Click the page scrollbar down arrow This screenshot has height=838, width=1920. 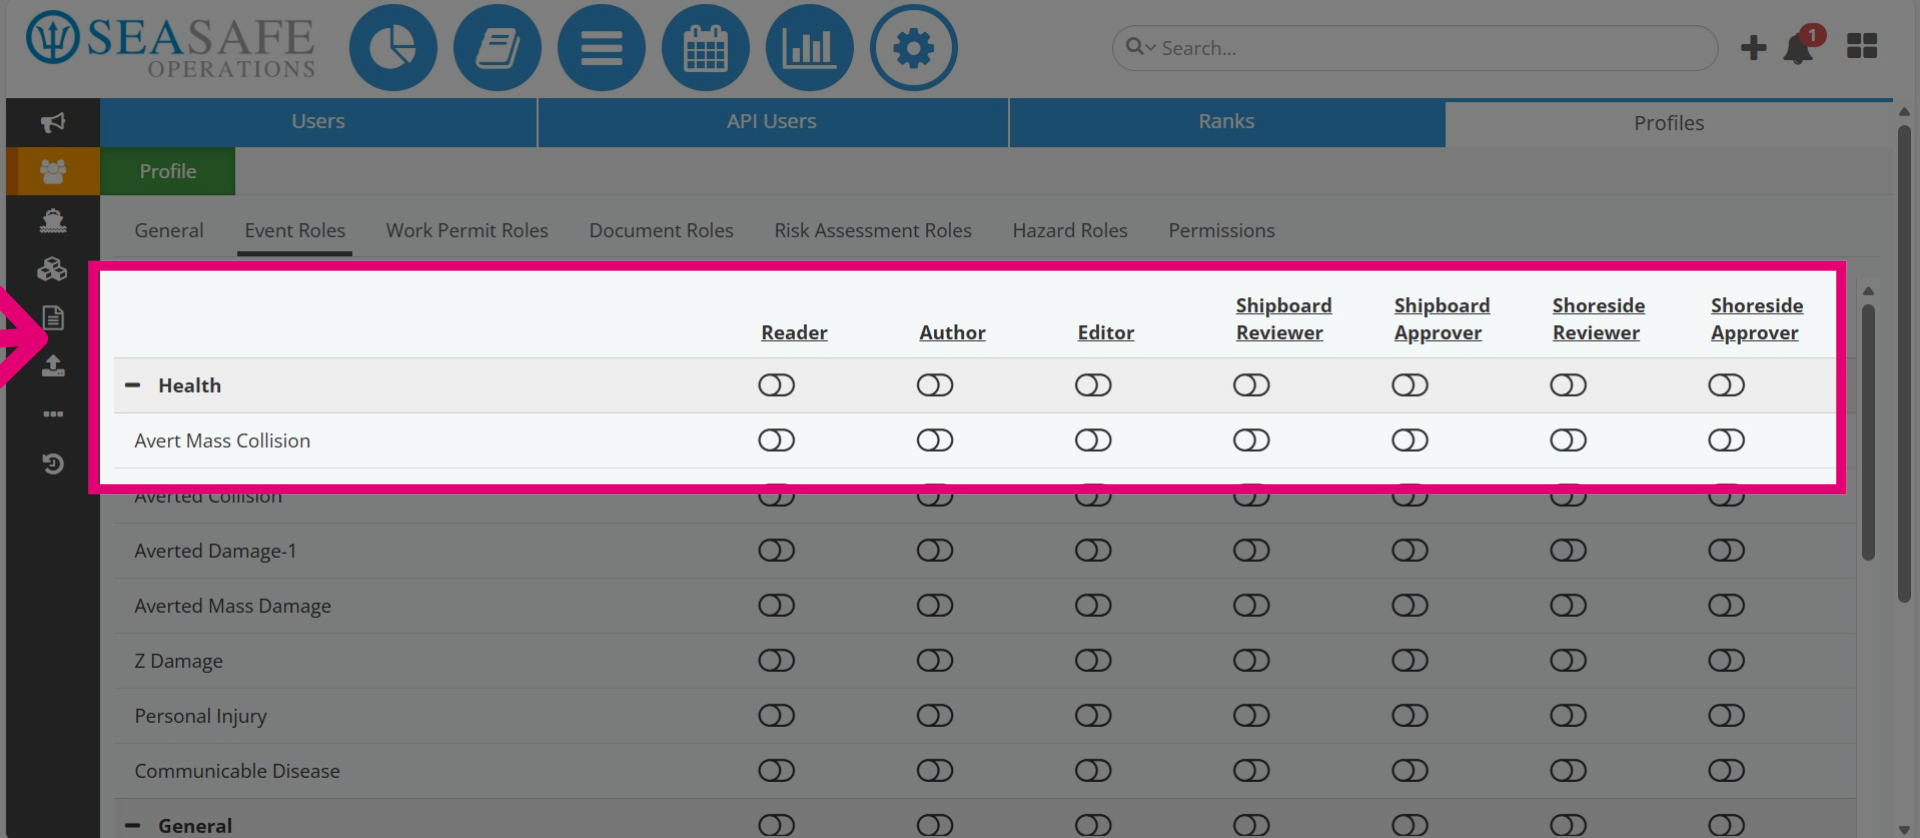click(x=1904, y=830)
